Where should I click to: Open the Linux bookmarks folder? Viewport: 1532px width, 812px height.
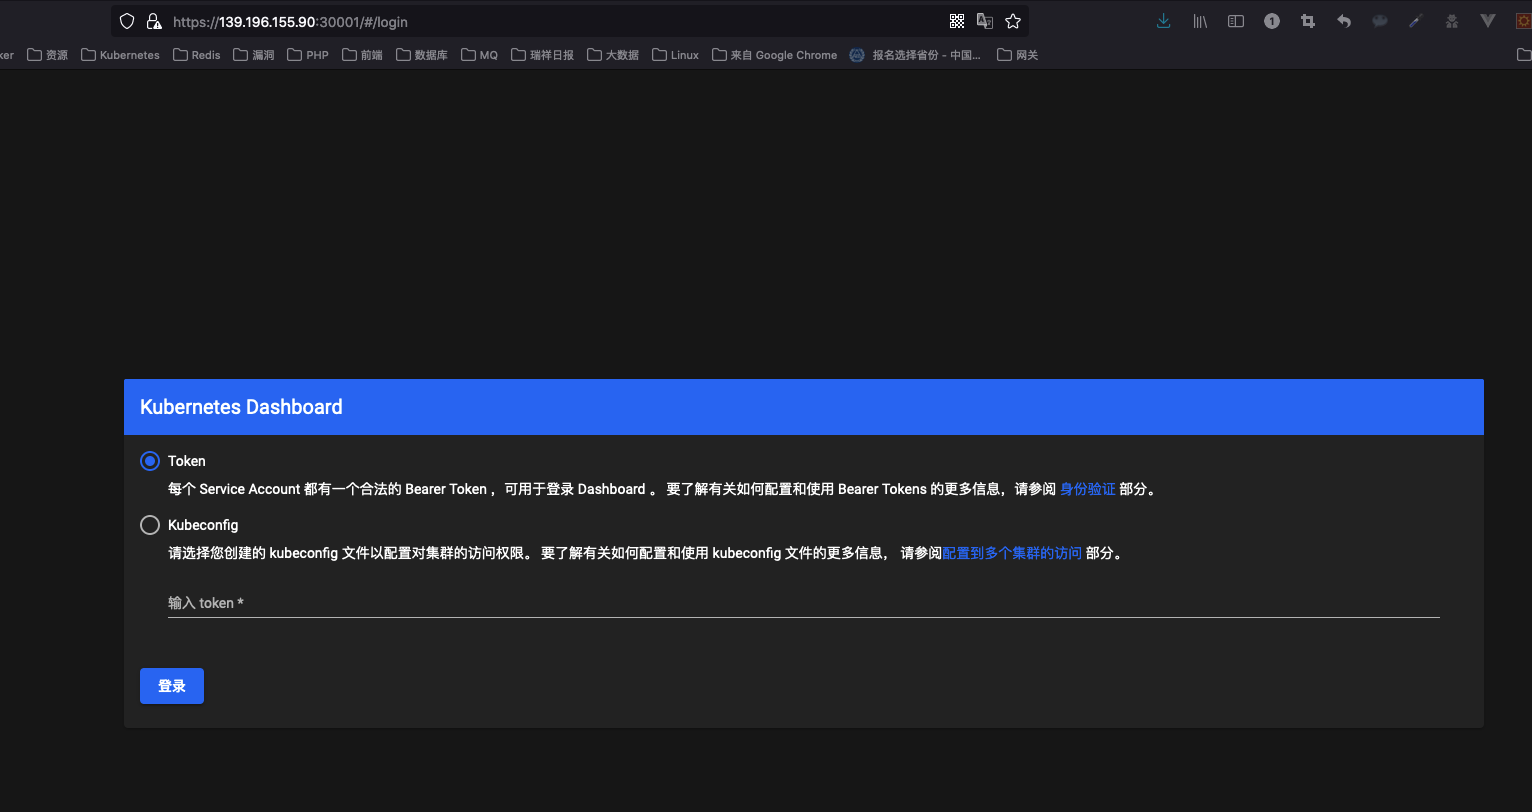pos(676,55)
